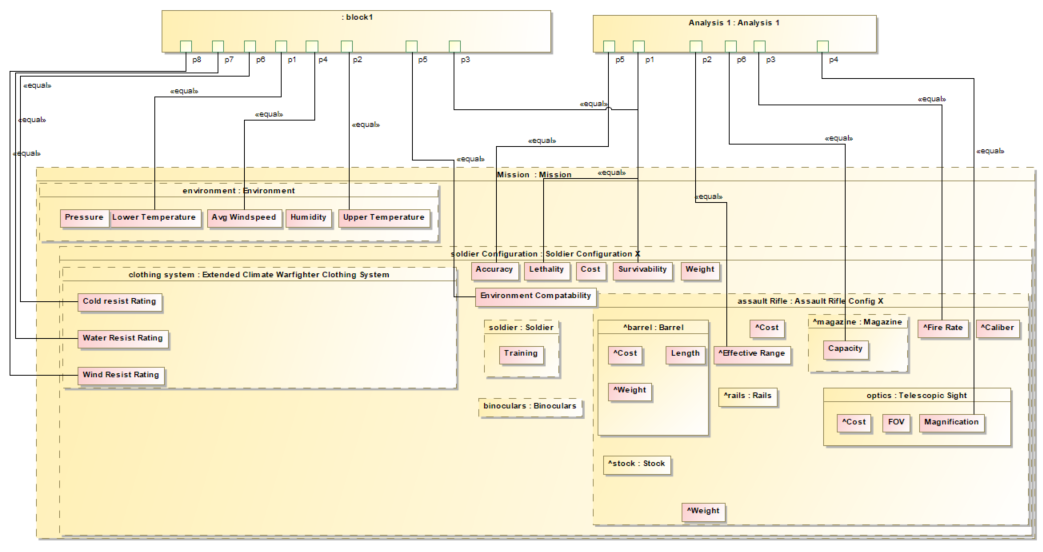Select the Humidity property
This screenshot has height=552, width=1043.
click(309, 218)
